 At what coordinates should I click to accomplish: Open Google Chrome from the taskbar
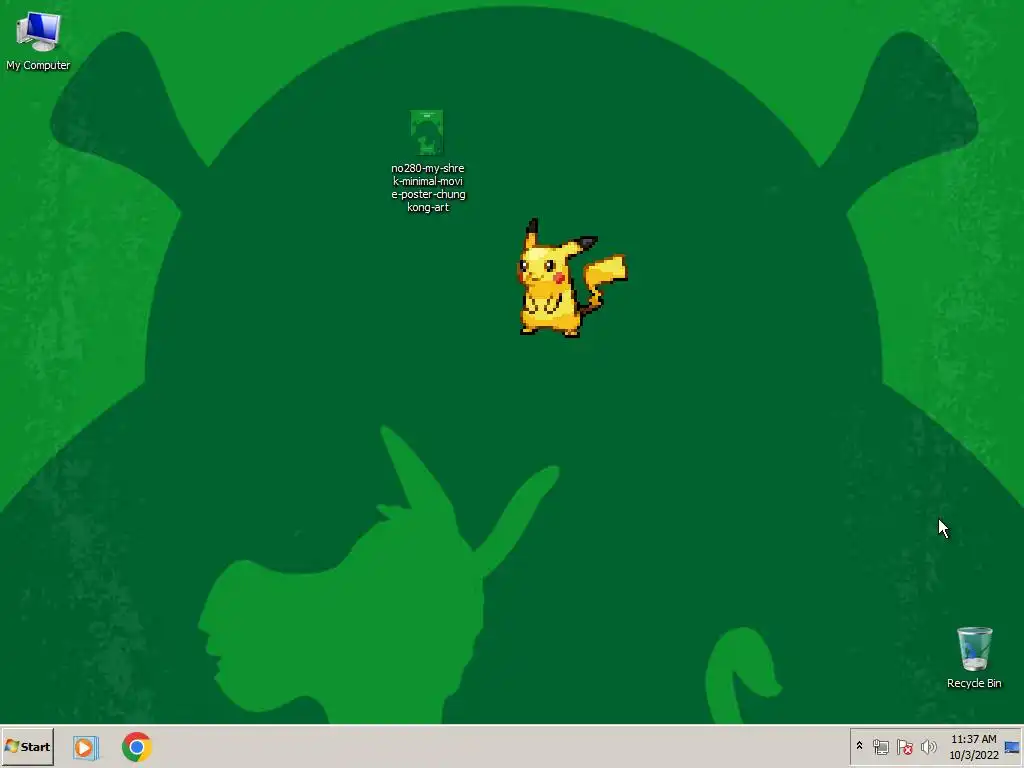click(136, 747)
